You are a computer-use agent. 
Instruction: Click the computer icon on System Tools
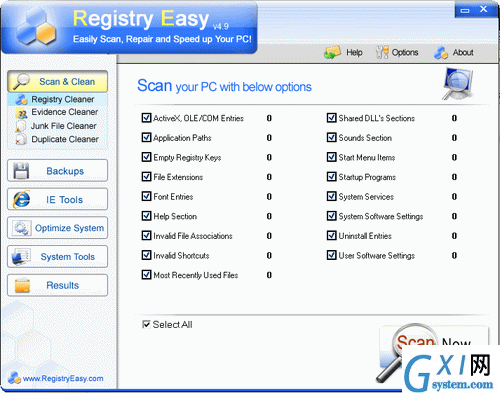pyautogui.click(x=21, y=257)
